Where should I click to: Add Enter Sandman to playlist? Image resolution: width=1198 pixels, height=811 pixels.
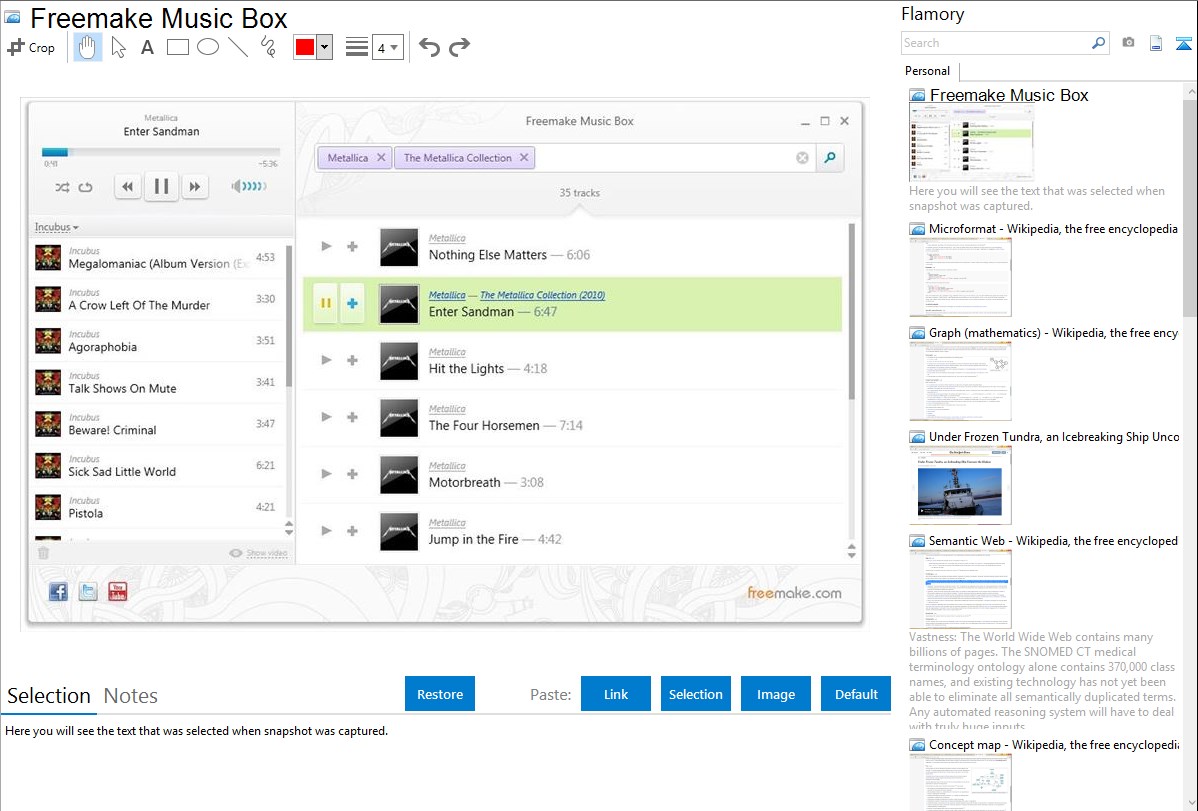352,303
